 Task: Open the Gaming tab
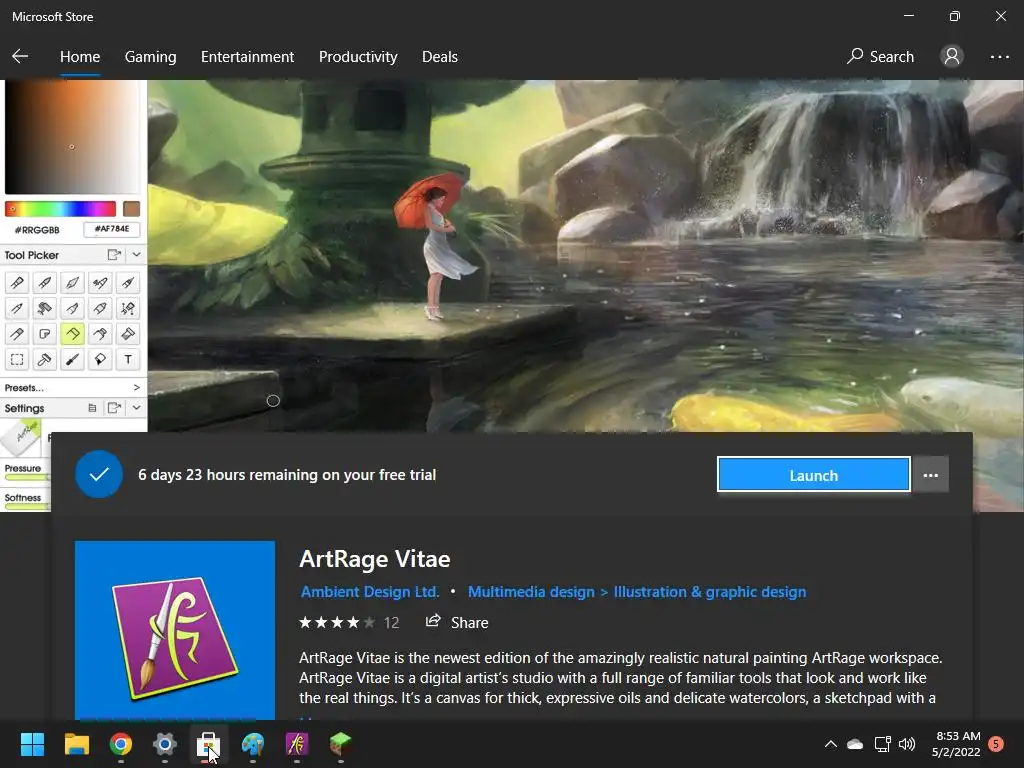pyautogui.click(x=150, y=57)
